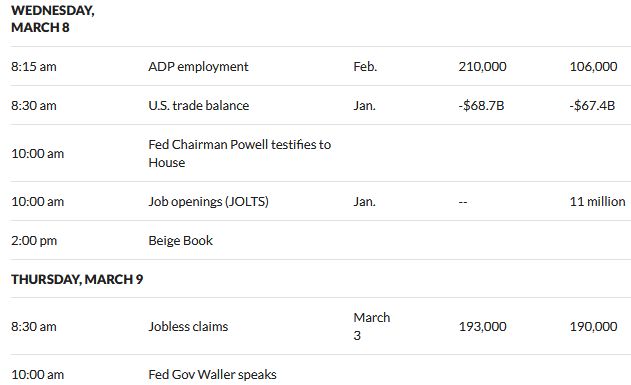Screen dimensions: 631x385
Task: Click the 190,000 jobless claims value
Action: click(x=593, y=326)
